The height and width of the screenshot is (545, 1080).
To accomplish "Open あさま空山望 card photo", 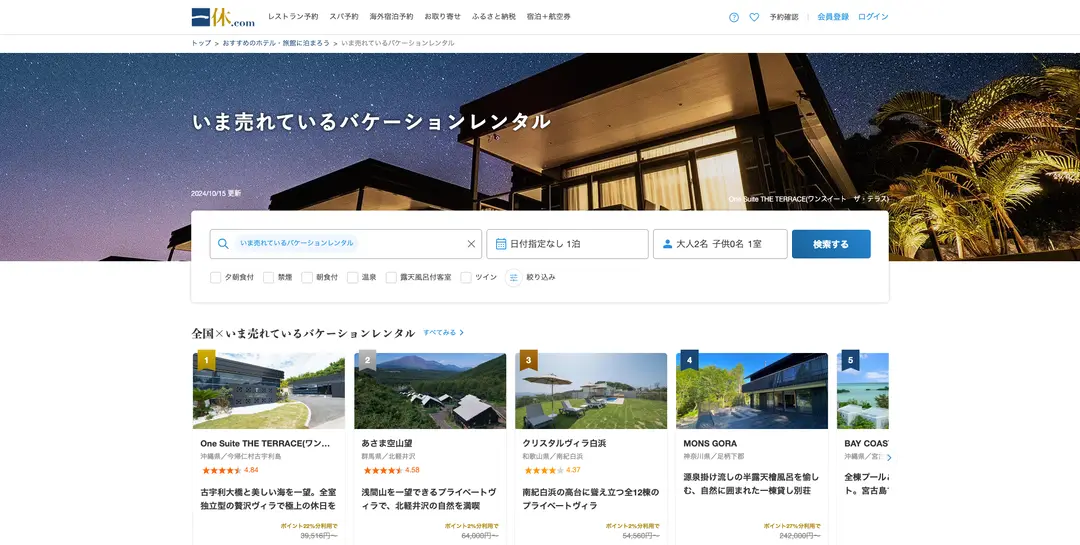I will pos(430,391).
